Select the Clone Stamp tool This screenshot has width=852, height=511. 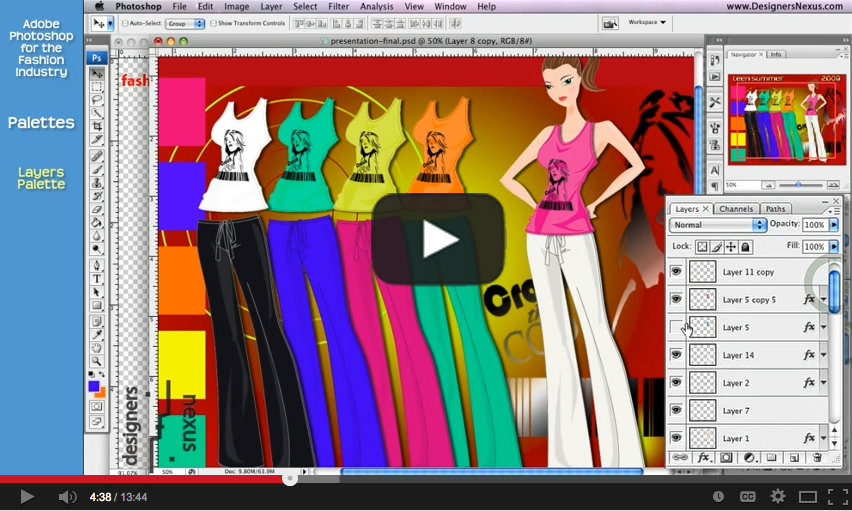[97, 183]
